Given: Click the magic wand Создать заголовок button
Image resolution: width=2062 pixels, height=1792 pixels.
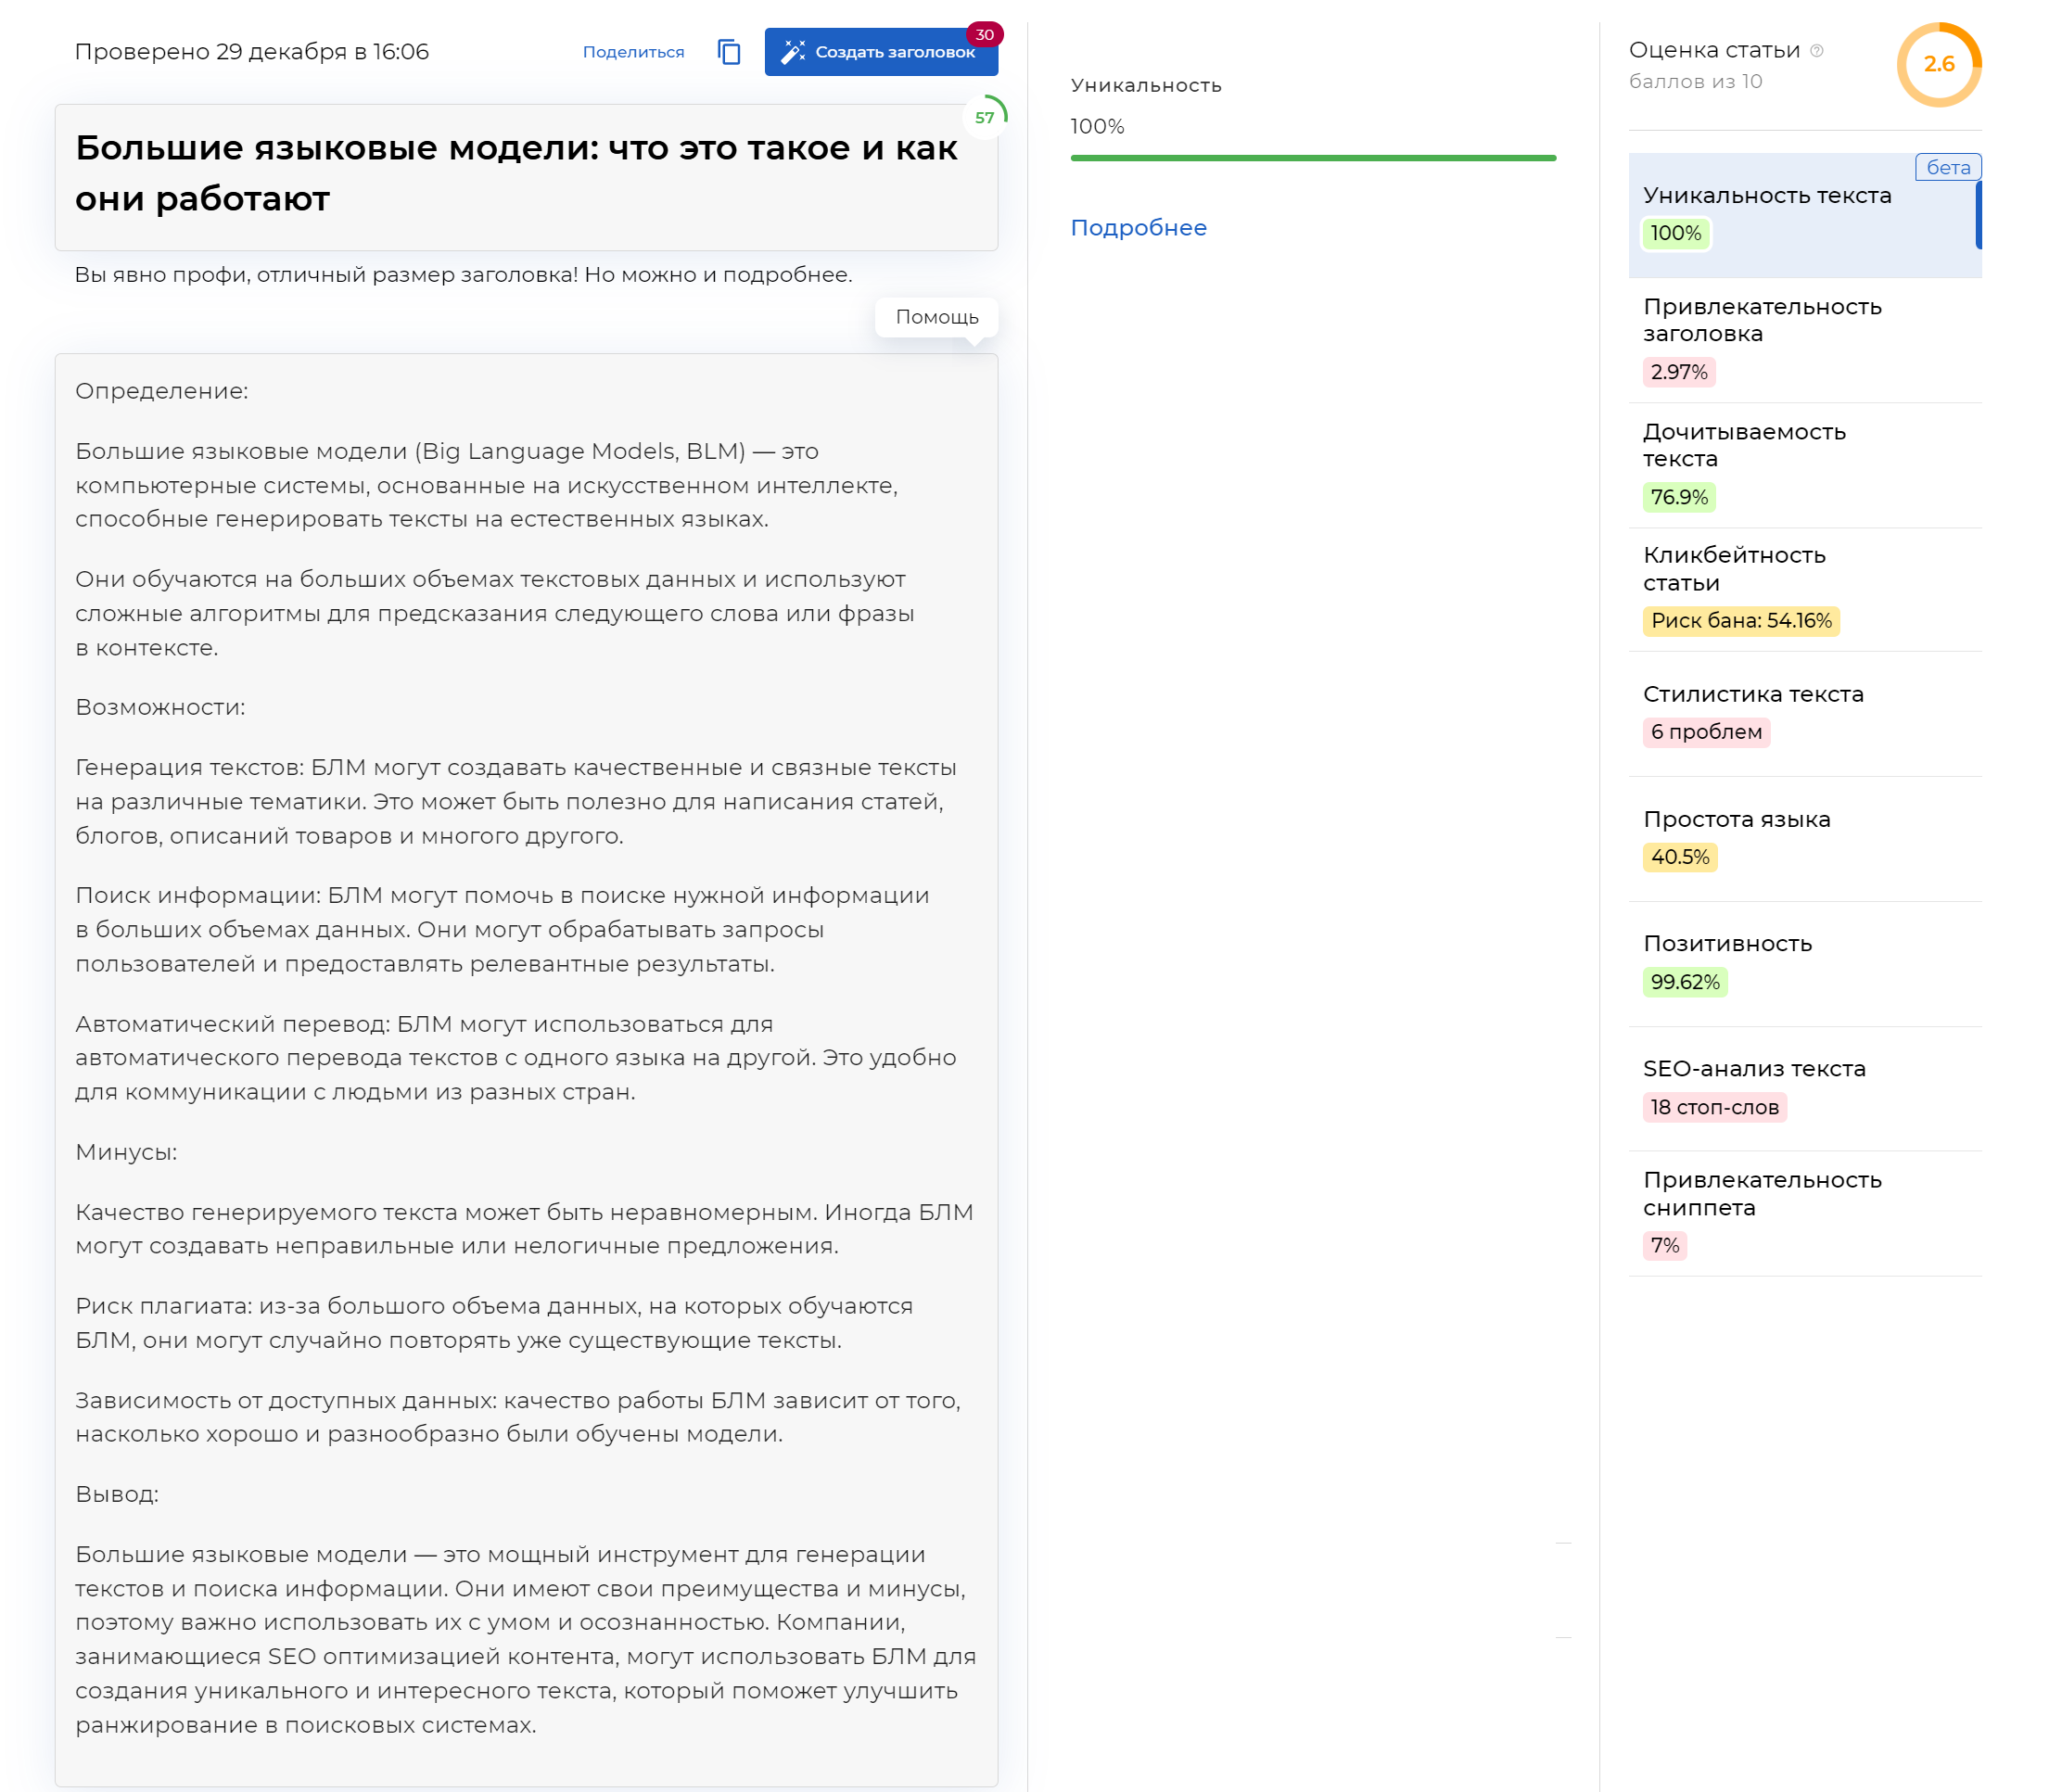Looking at the screenshot, I should tap(880, 52).
